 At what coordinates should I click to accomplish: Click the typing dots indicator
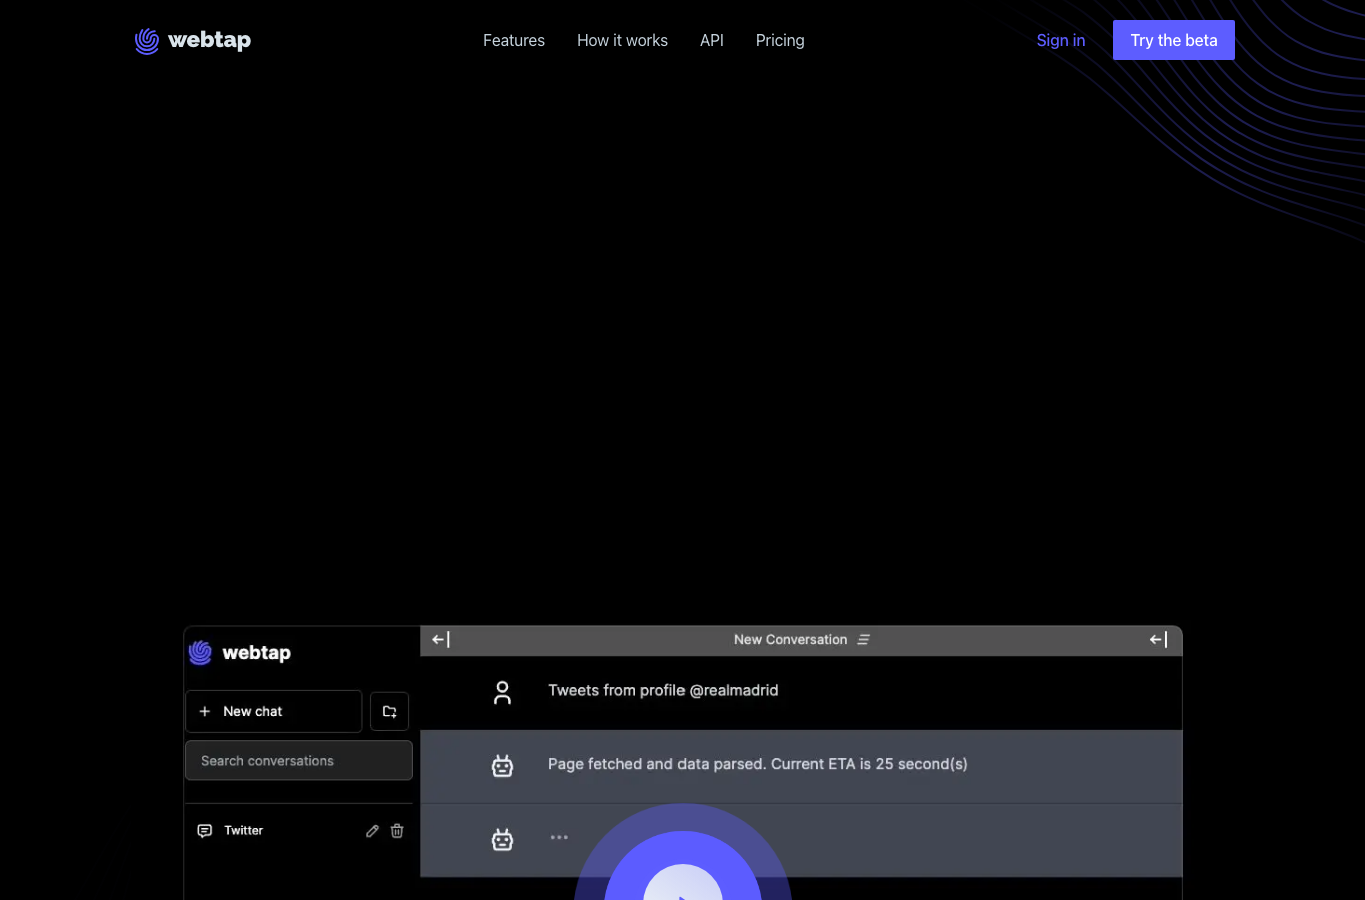pos(559,837)
